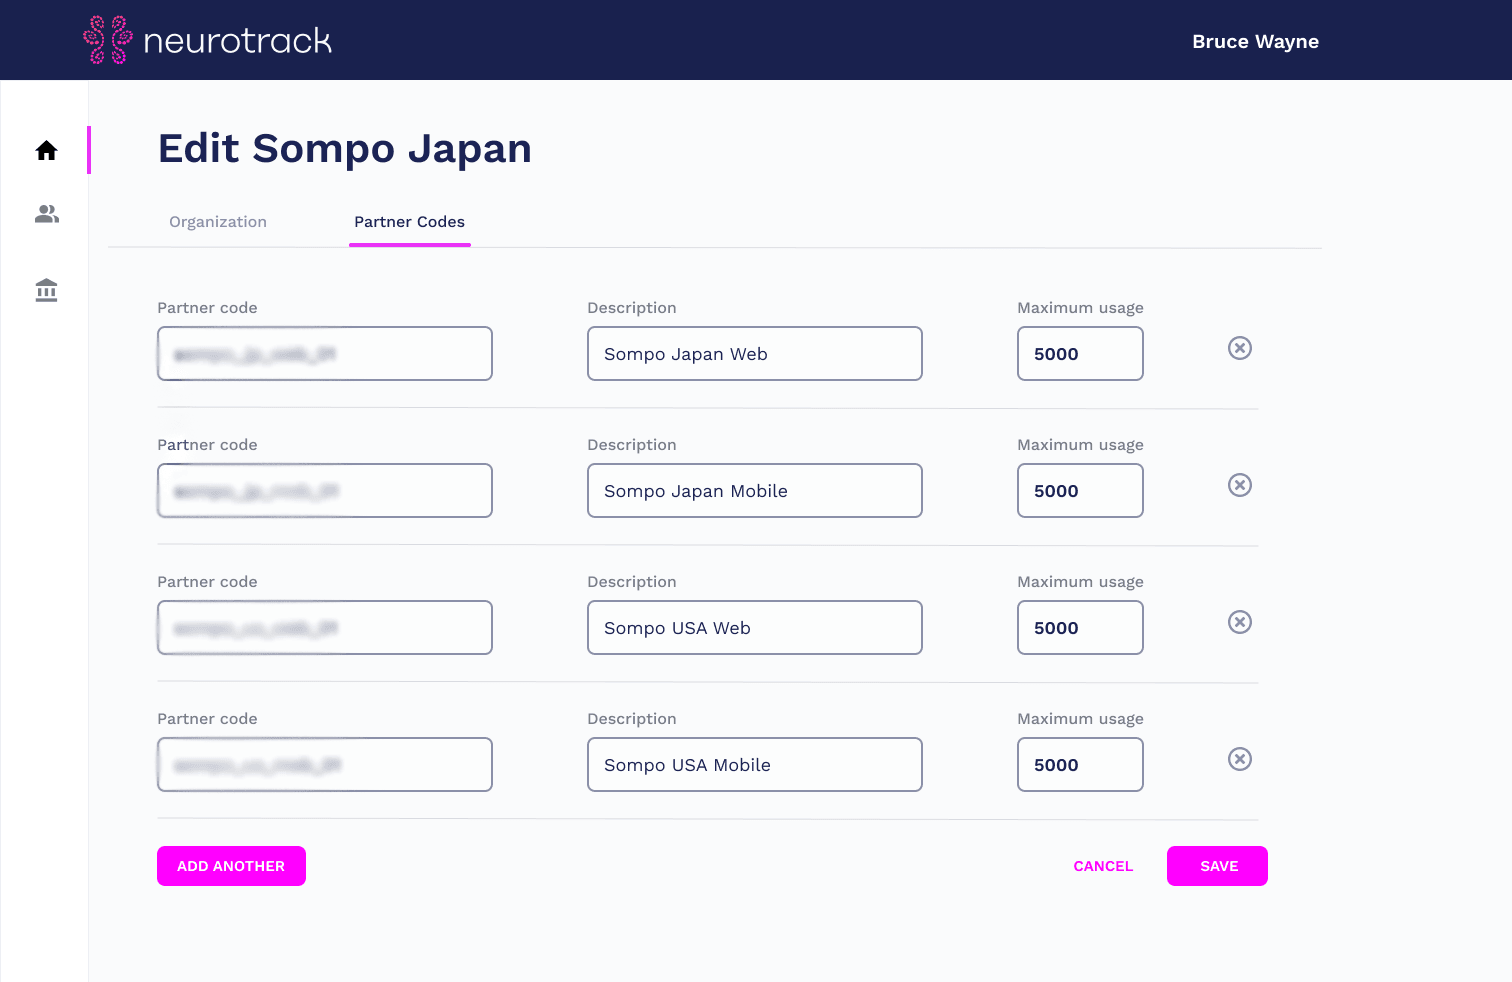Delete the Sompo Japan Mobile row
1512x982 pixels.
[1239, 485]
